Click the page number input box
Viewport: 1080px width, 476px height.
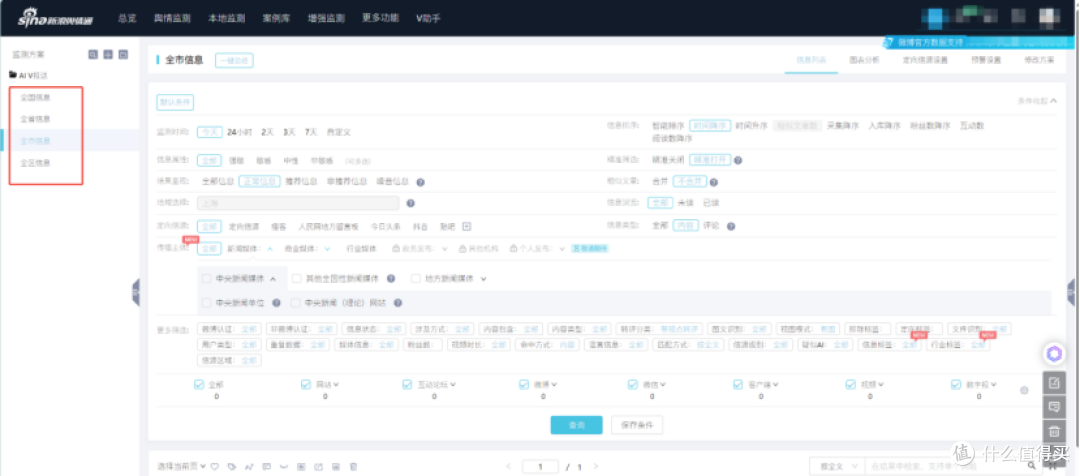tap(541, 467)
